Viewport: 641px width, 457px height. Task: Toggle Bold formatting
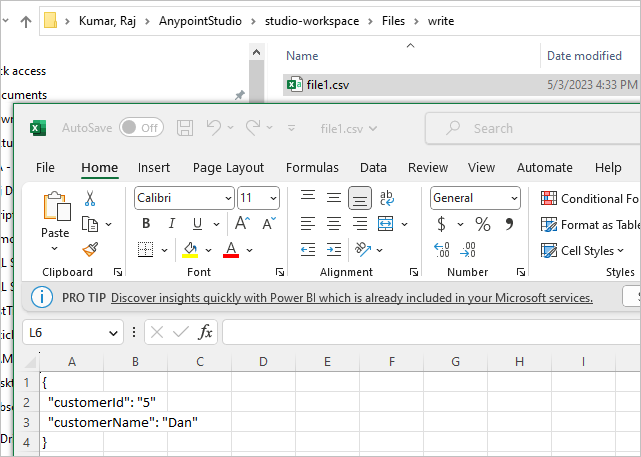pyautogui.click(x=146, y=224)
